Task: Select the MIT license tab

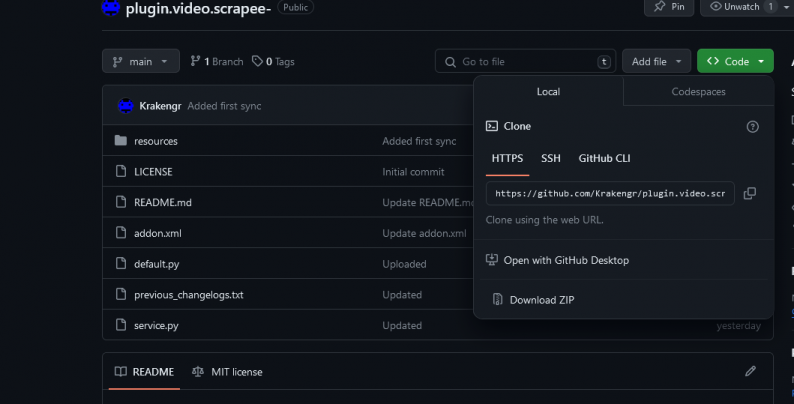Action: tap(227, 372)
